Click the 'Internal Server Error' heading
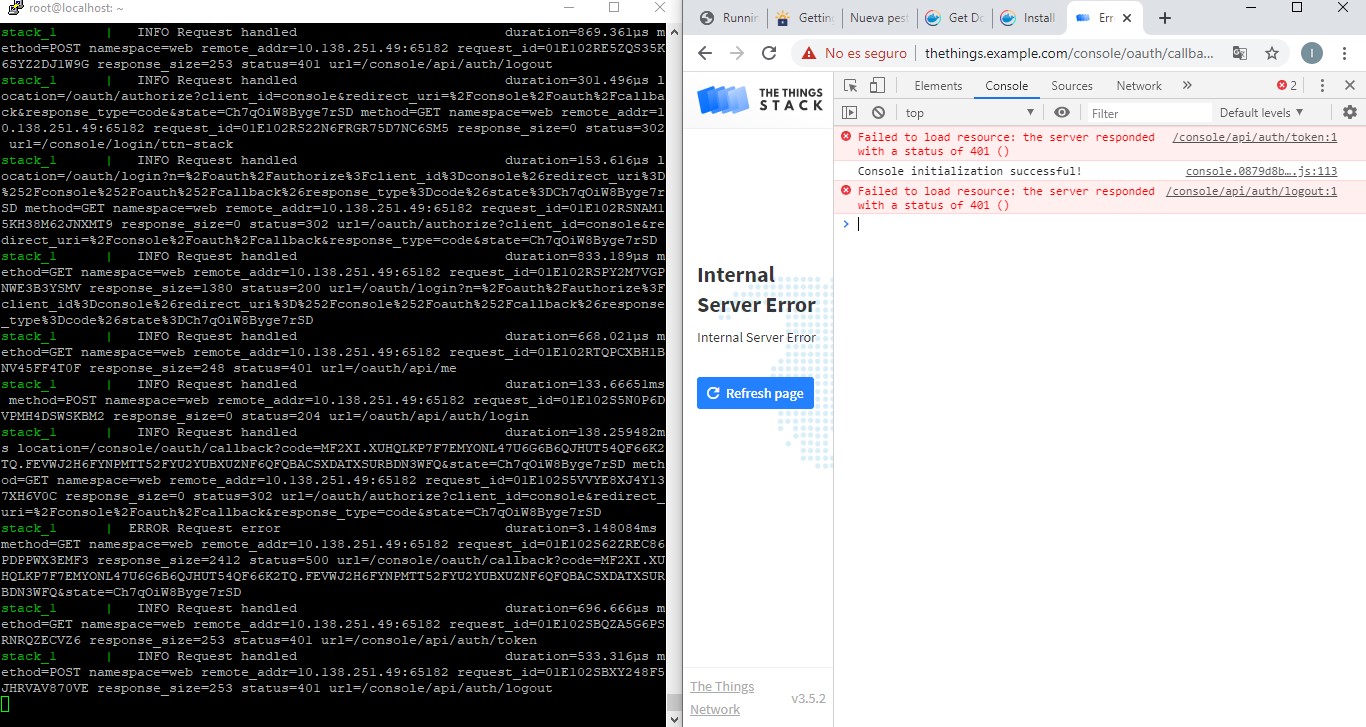The image size is (1366, 727). (x=756, y=290)
